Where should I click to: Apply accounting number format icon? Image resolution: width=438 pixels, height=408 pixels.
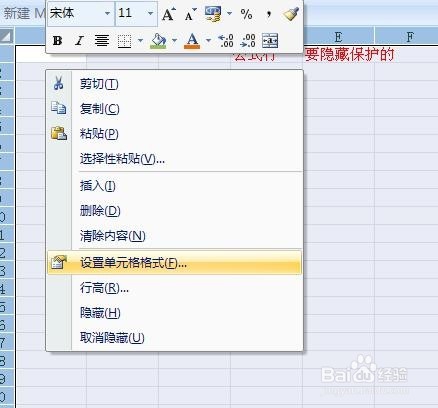[213, 14]
